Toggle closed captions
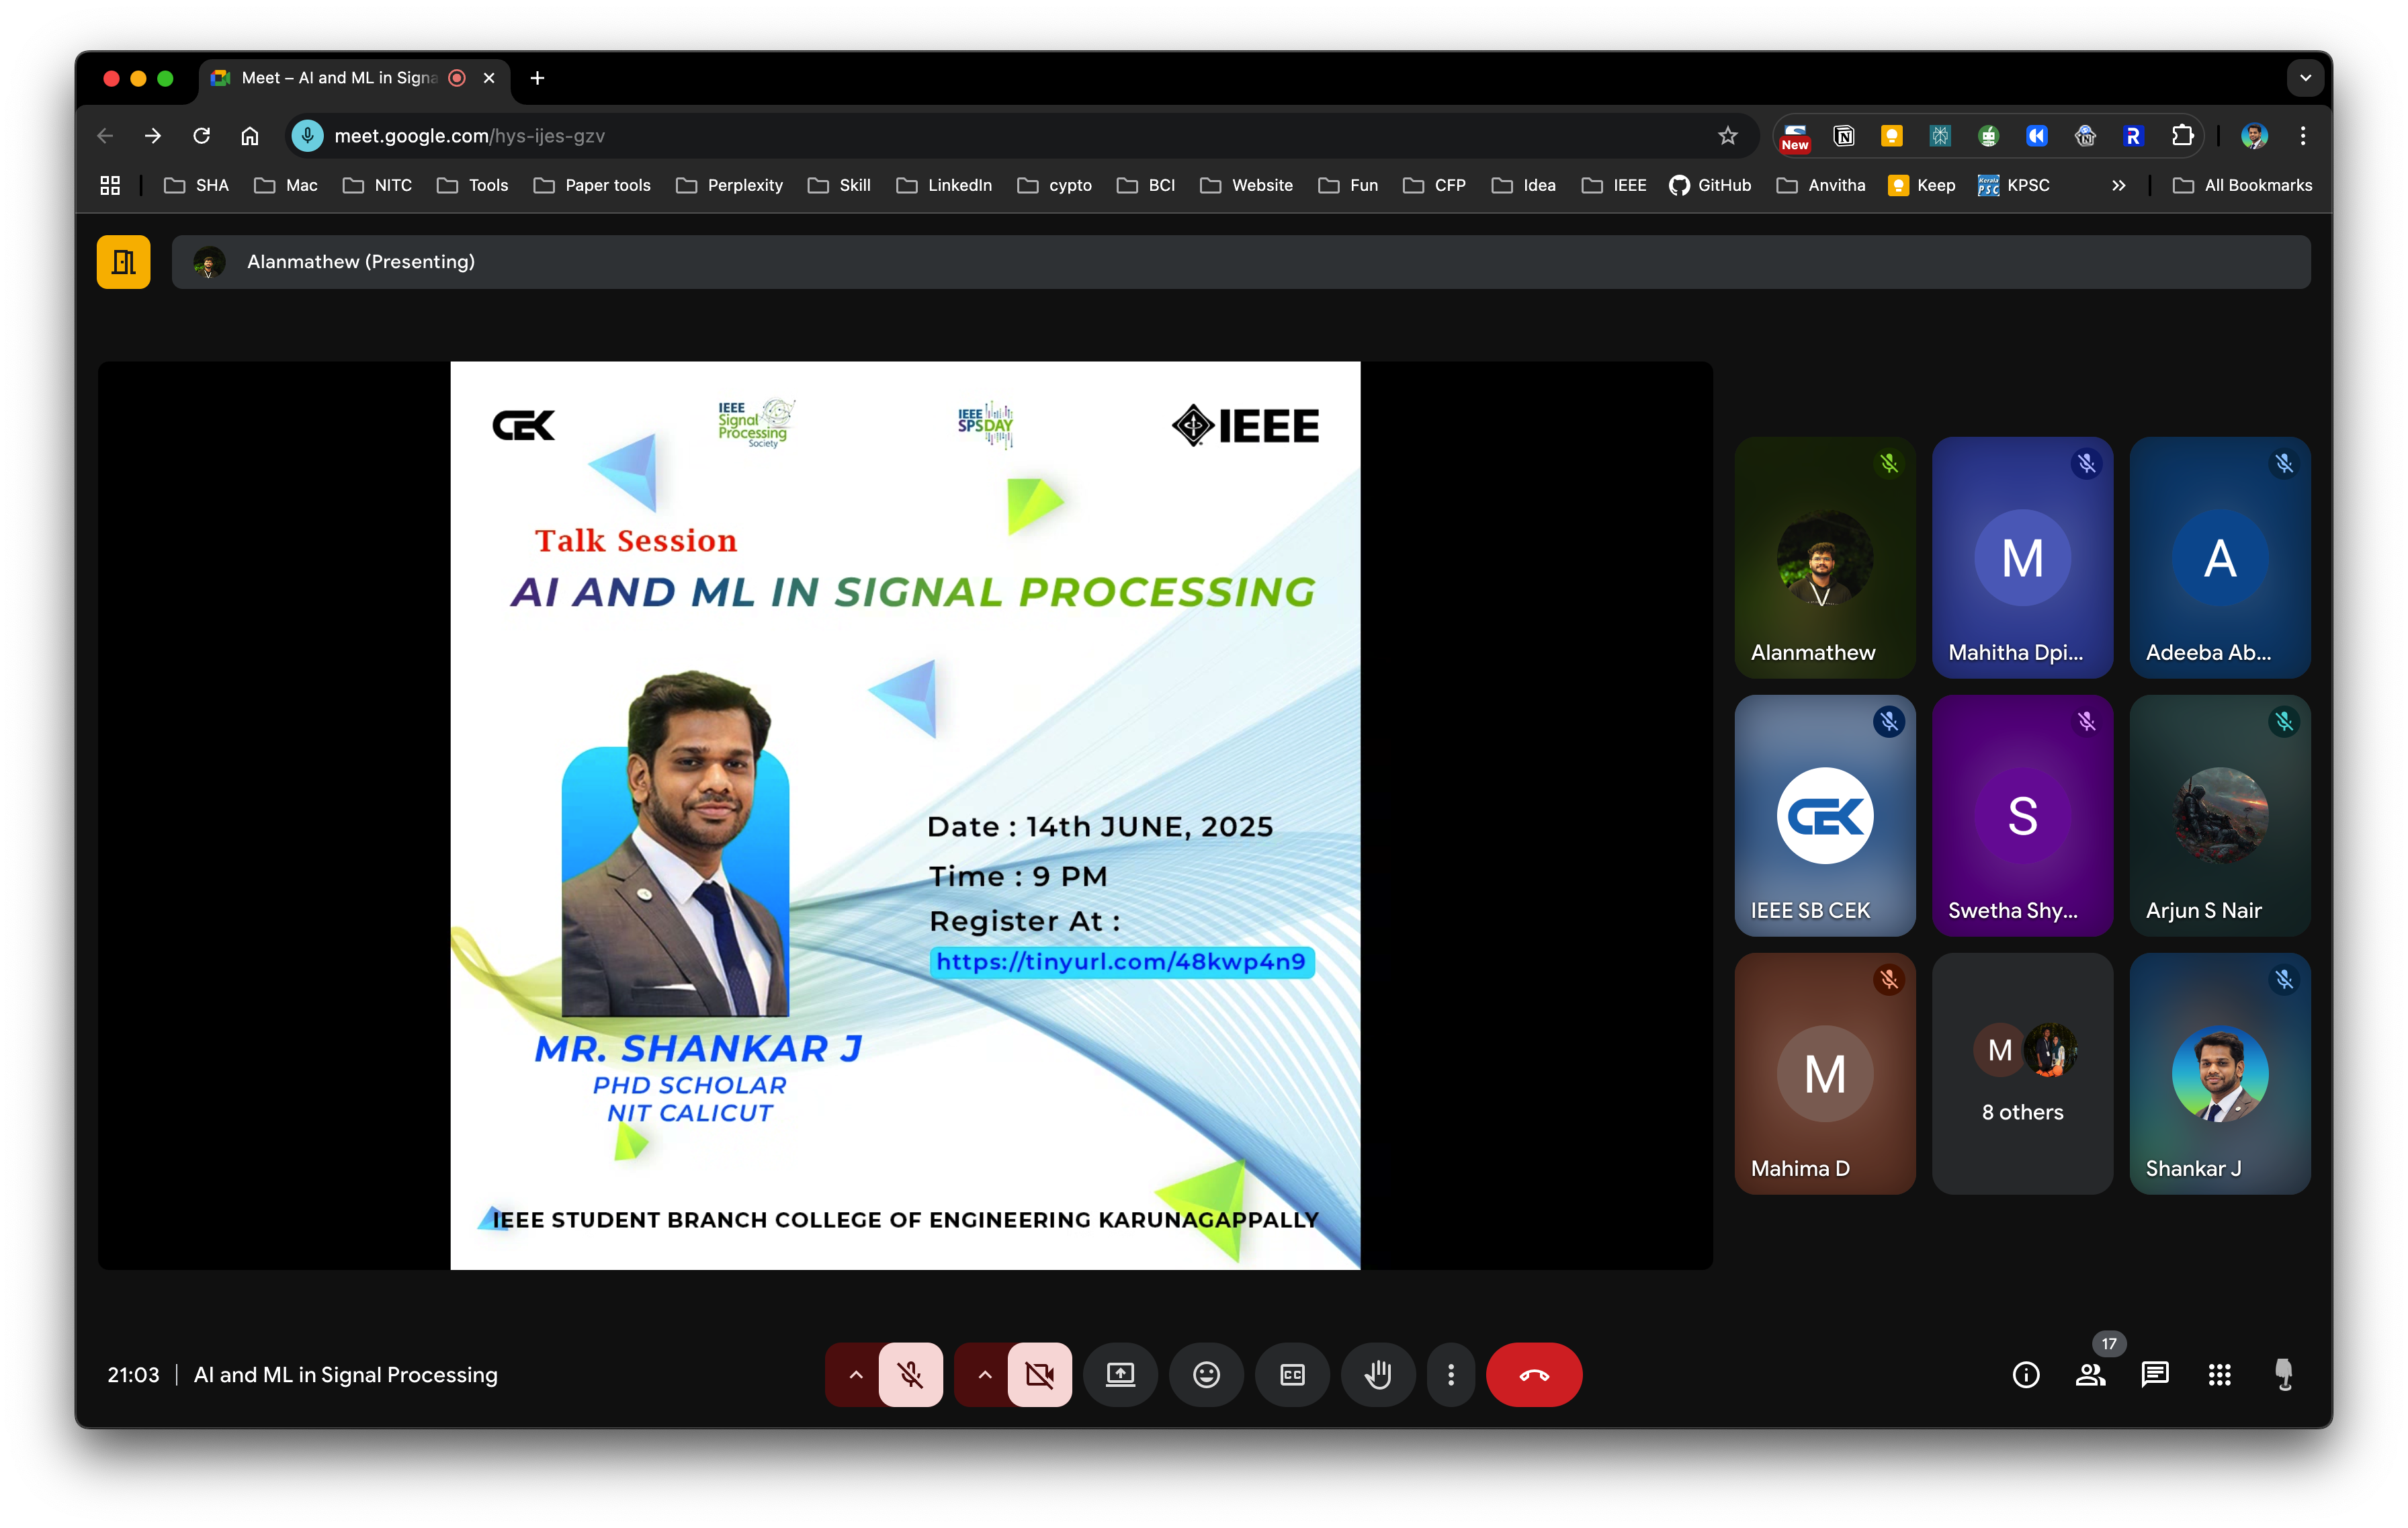This screenshot has width=2408, height=1528. coord(1292,1375)
